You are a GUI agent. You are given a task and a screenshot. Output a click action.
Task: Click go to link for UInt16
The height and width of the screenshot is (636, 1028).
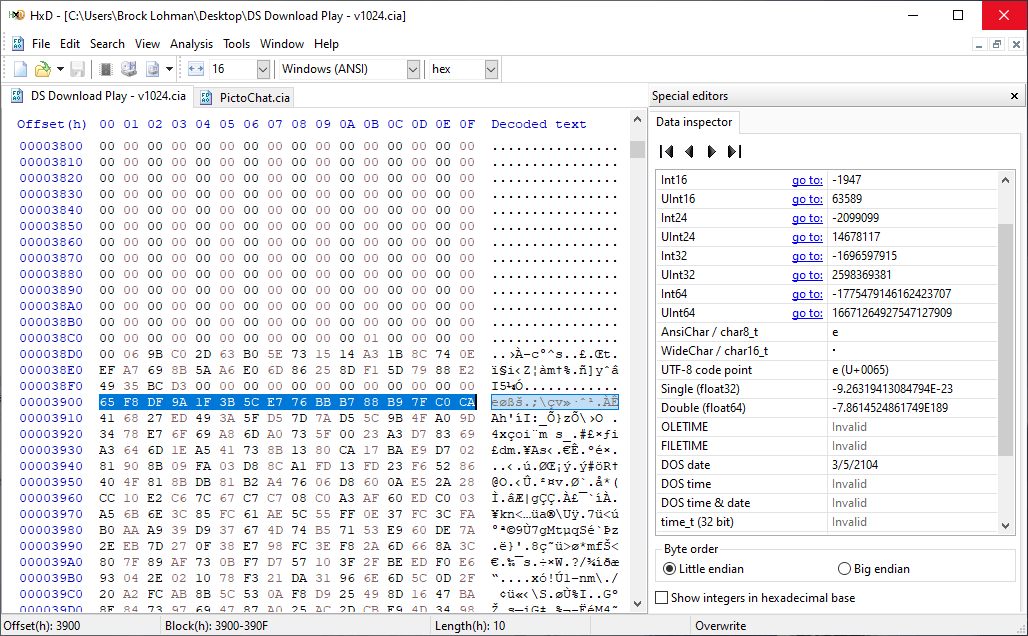coord(807,199)
